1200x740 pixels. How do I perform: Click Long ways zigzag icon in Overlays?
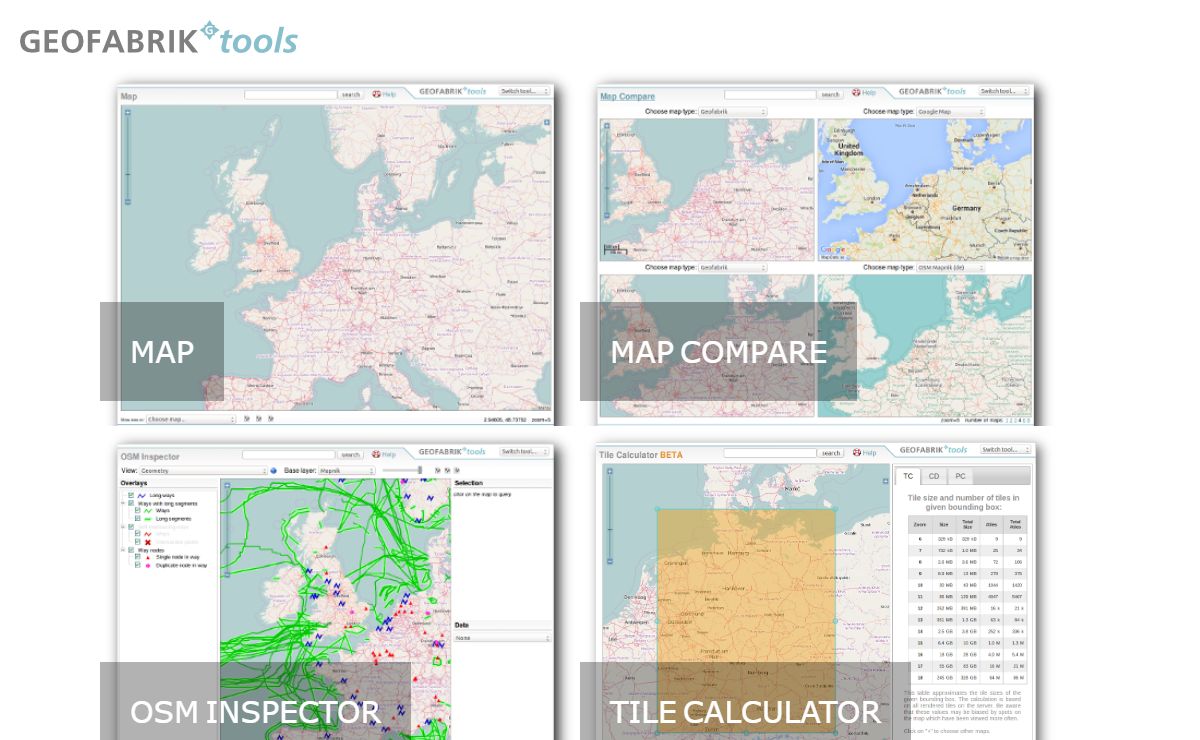[142, 495]
